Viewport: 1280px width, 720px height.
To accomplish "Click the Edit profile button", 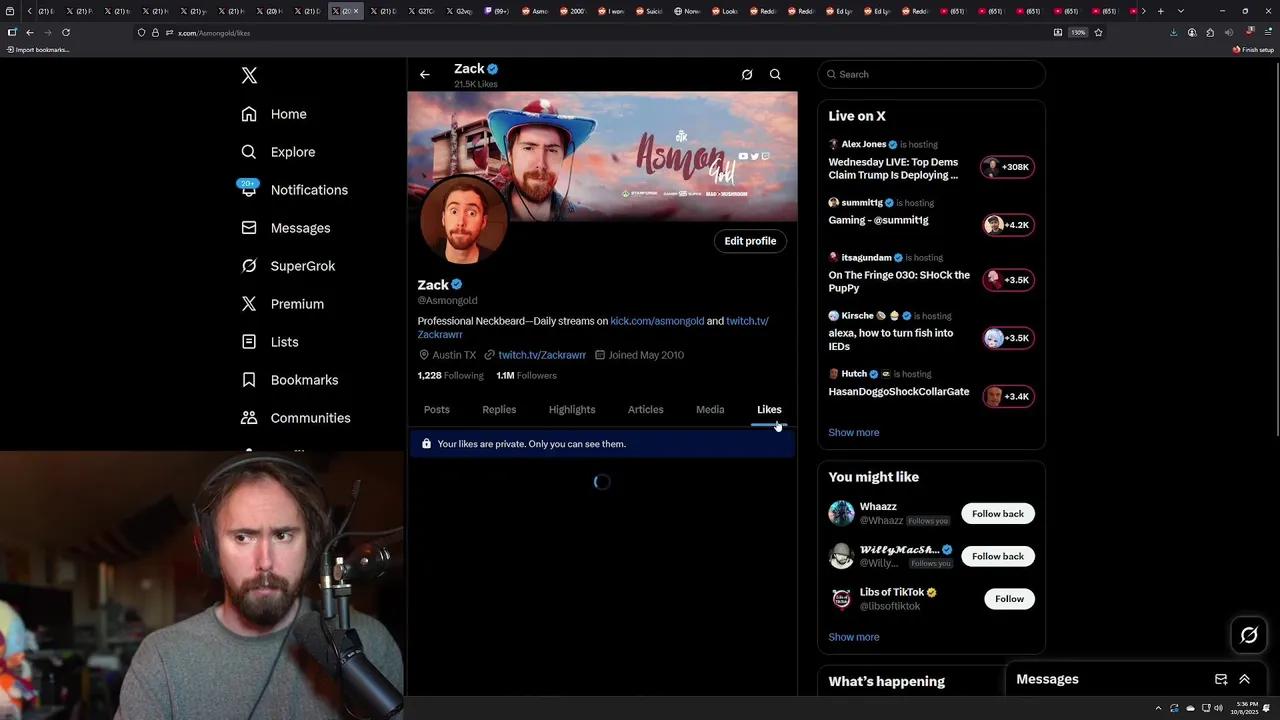I will tap(750, 241).
